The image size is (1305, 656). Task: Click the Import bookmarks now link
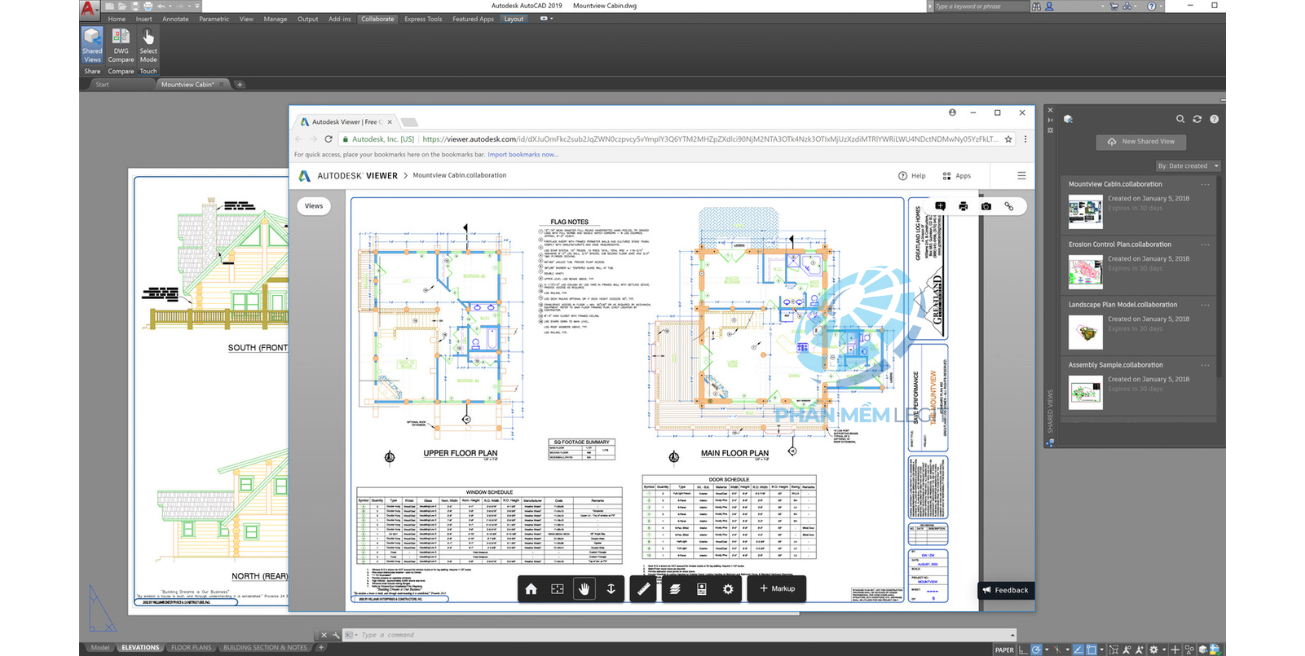click(523, 155)
